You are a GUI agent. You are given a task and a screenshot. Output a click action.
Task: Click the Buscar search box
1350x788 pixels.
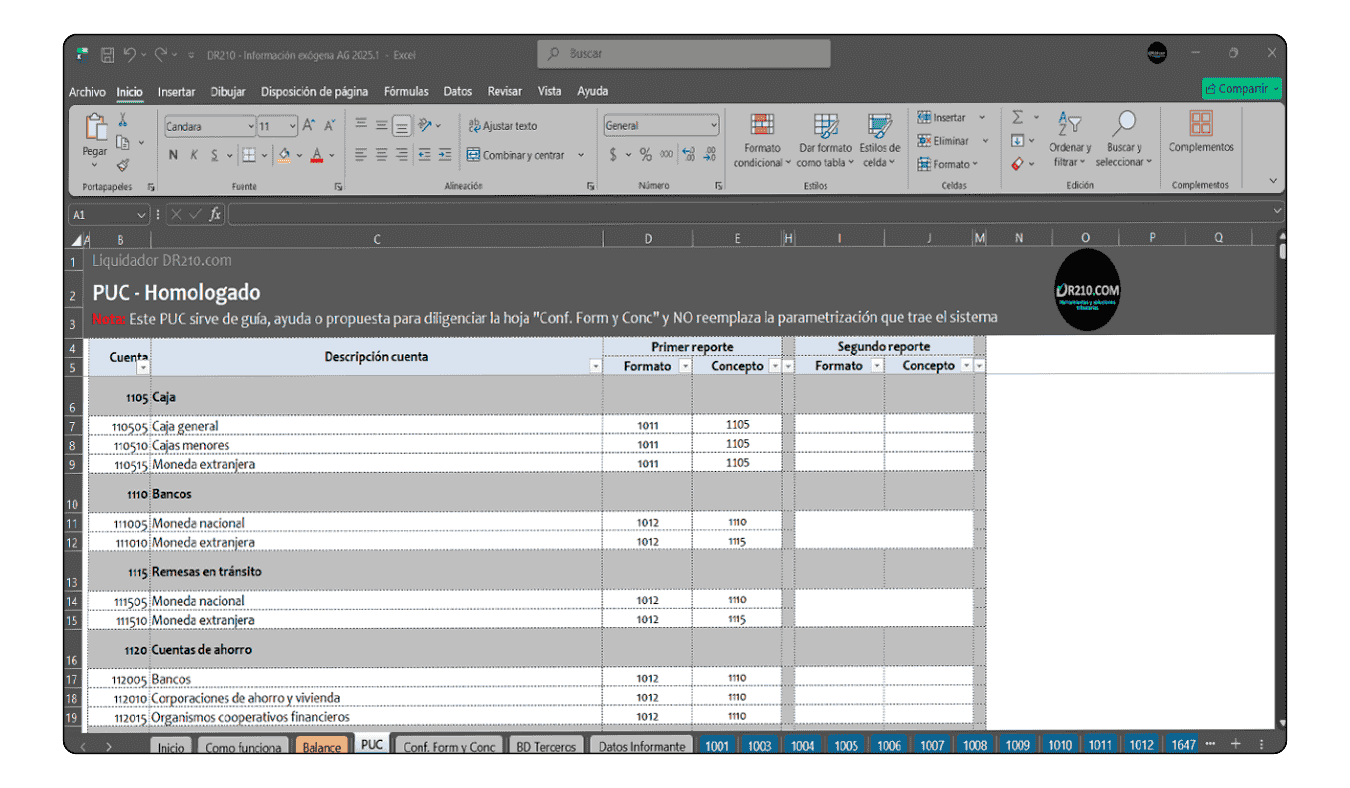(683, 54)
